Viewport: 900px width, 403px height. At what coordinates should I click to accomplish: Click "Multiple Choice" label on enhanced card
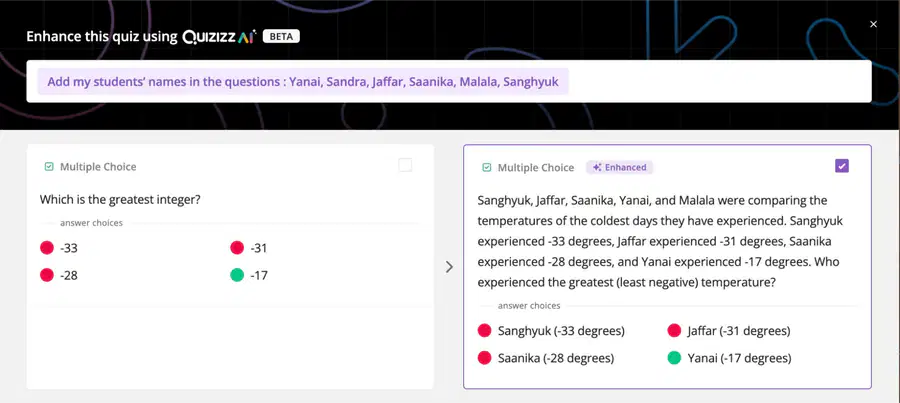point(536,168)
